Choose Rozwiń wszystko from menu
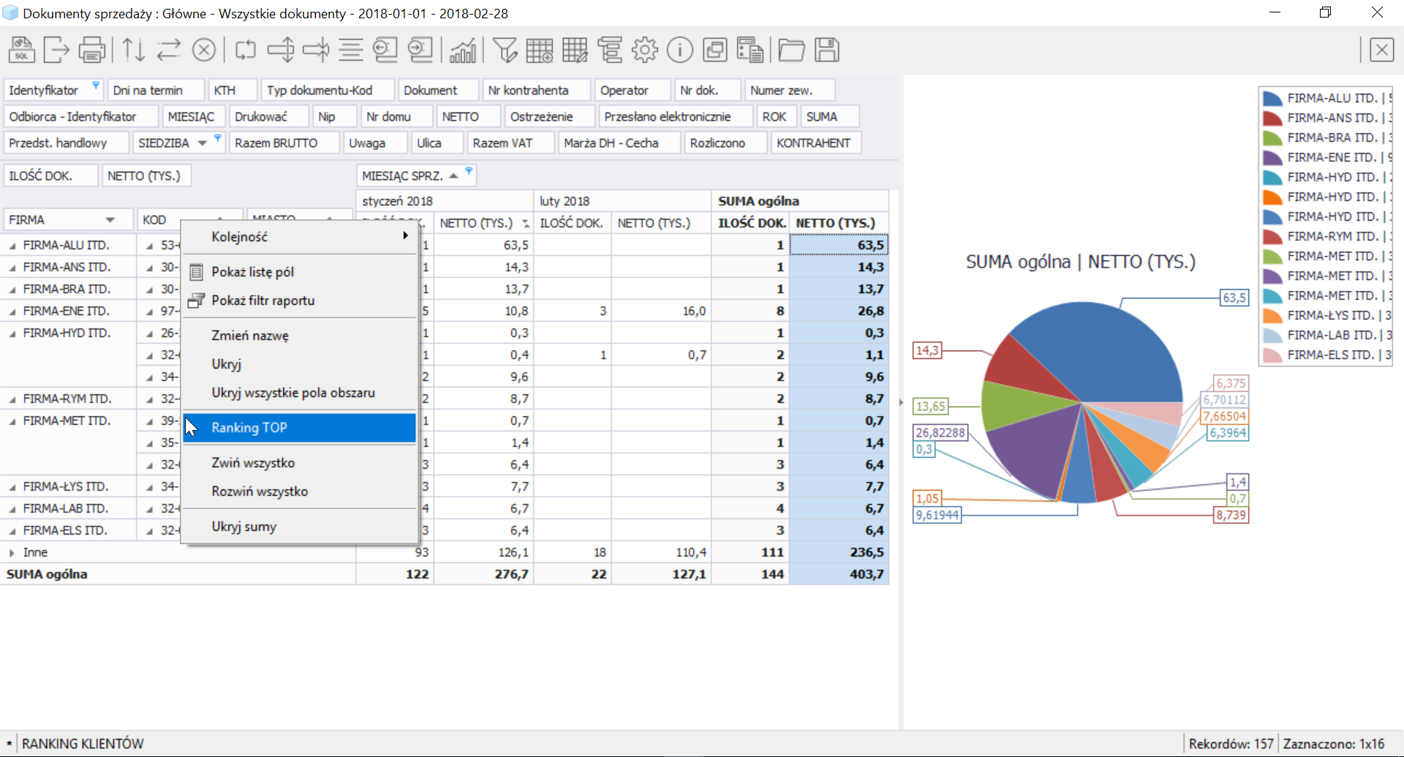 click(299, 492)
